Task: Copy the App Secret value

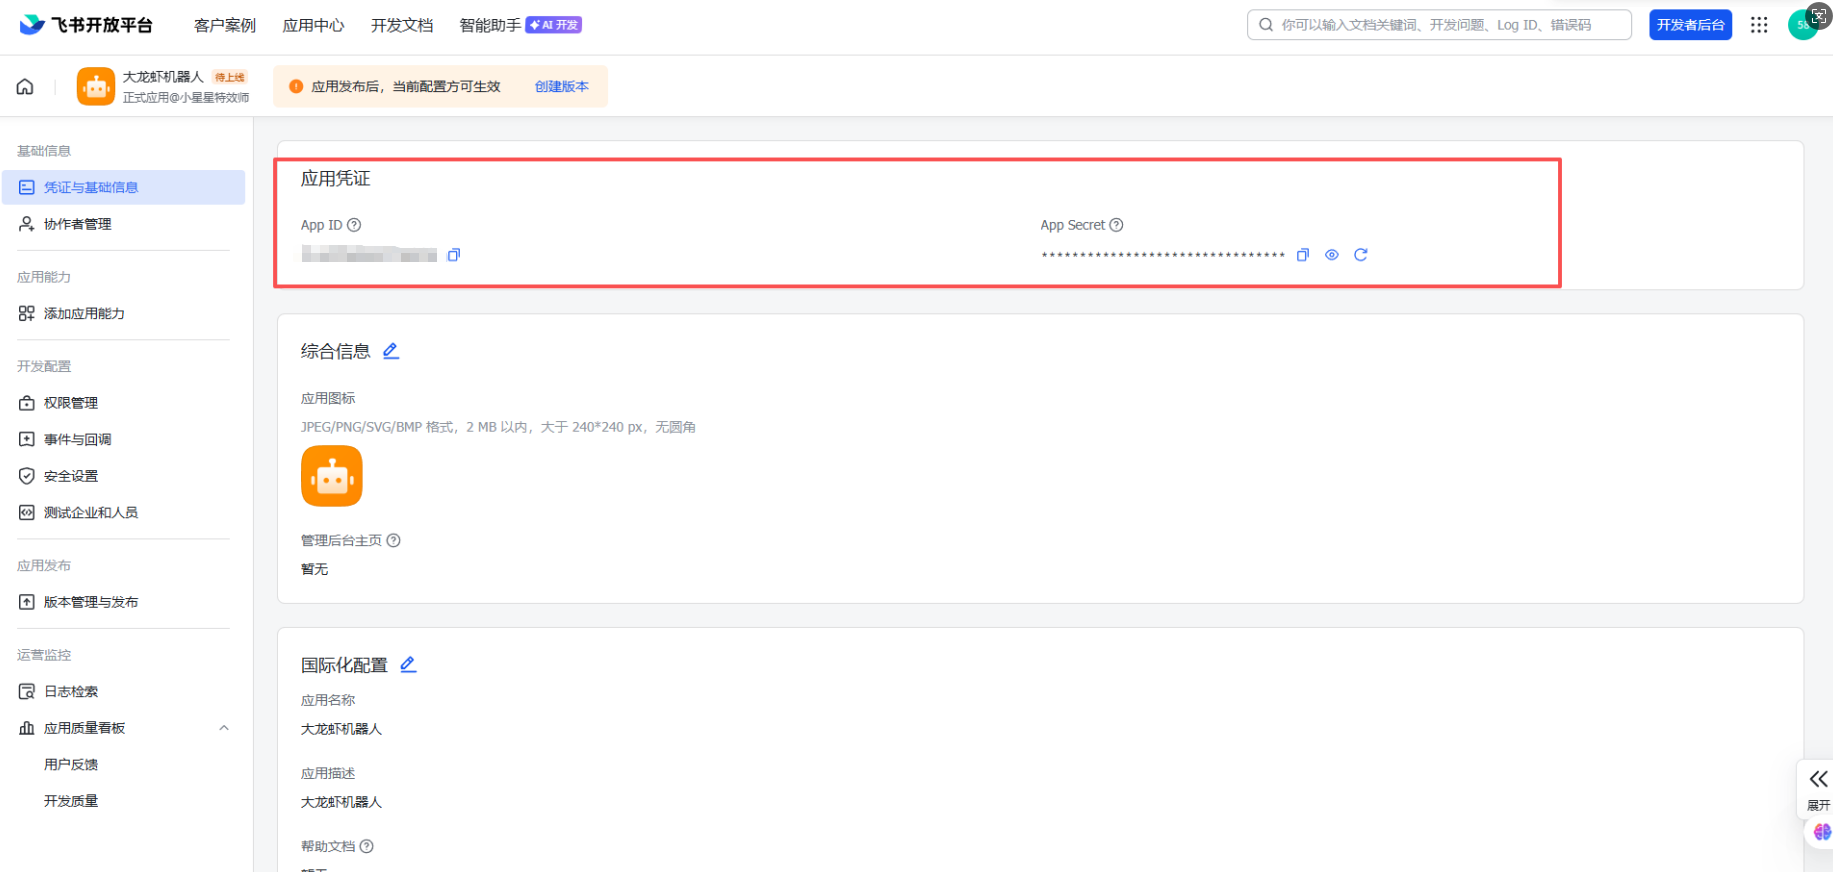Action: (x=1302, y=255)
